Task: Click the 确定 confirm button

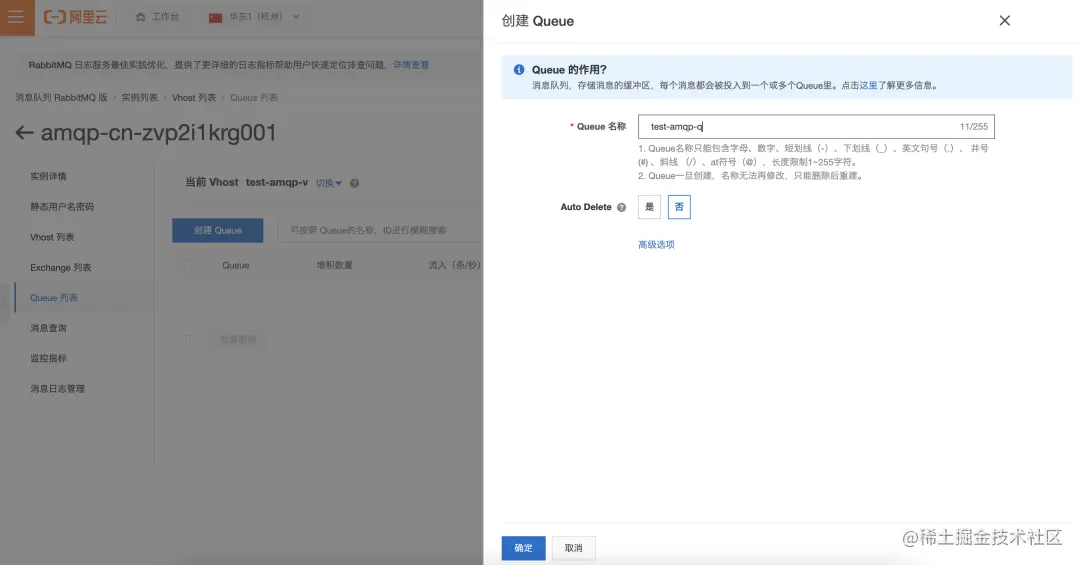Action: [x=523, y=548]
